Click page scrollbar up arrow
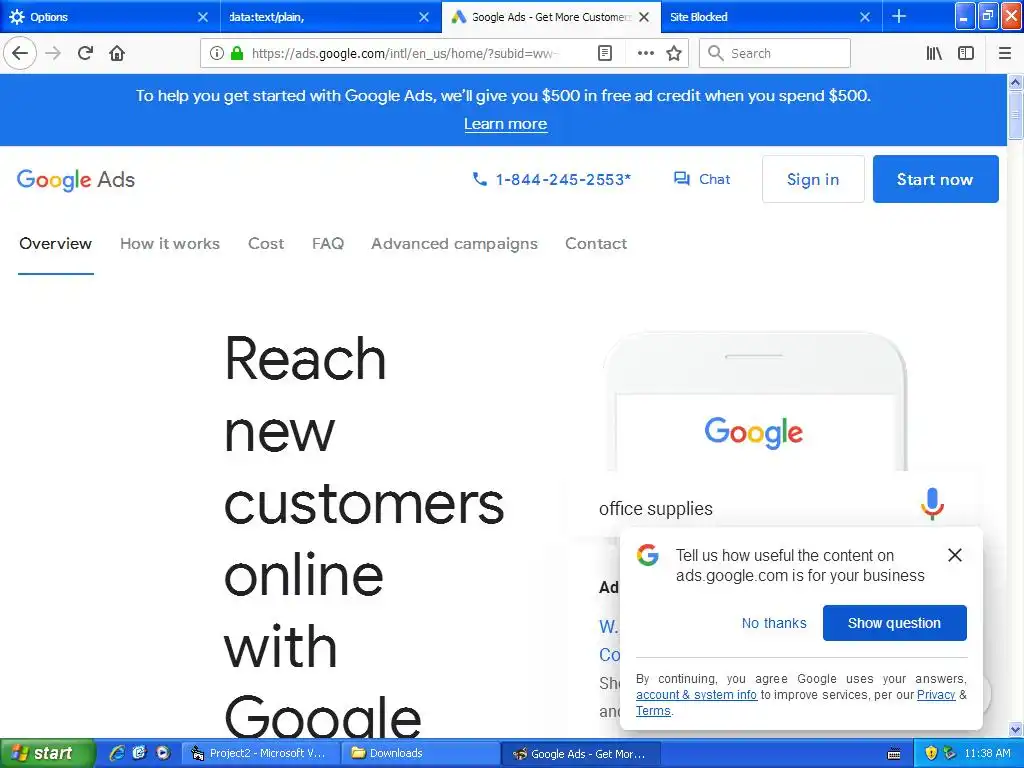The width and height of the screenshot is (1024, 768). (x=1016, y=82)
